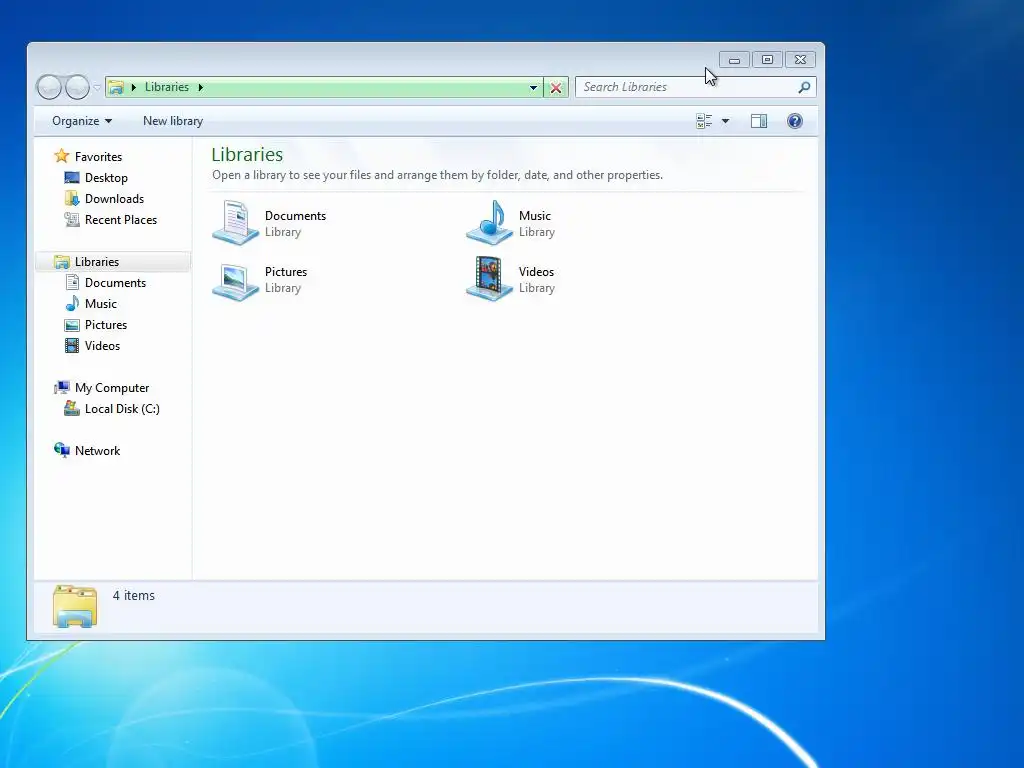Click Downloads folder icon in sidebar
The image size is (1024, 768).
pyautogui.click(x=72, y=199)
